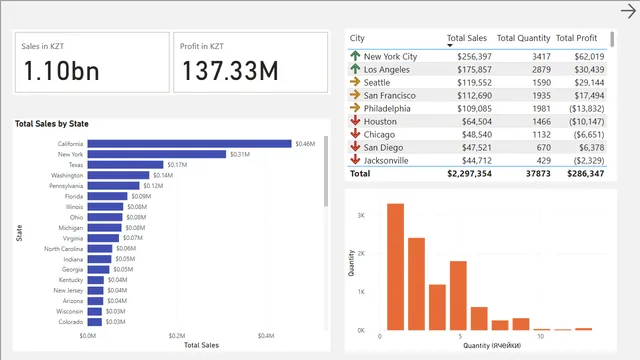The image size is (640, 360).
Task: Click the Sales in KZT card
Action: click(92, 62)
